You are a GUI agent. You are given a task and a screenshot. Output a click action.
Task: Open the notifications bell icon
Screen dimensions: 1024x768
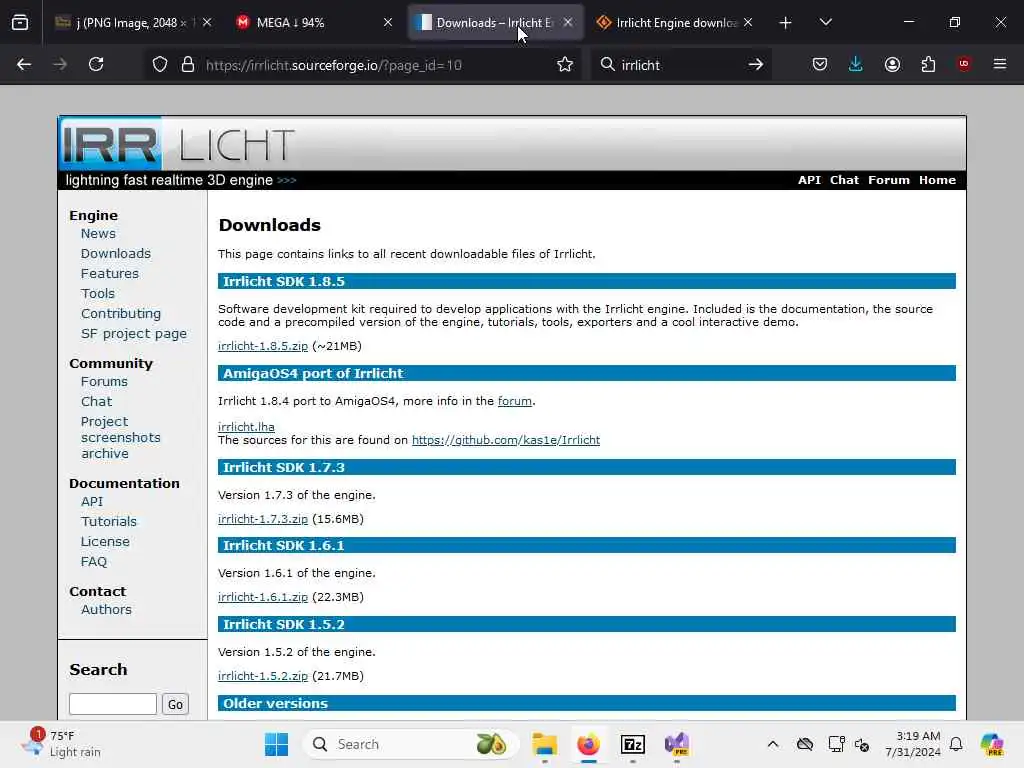(x=956, y=744)
